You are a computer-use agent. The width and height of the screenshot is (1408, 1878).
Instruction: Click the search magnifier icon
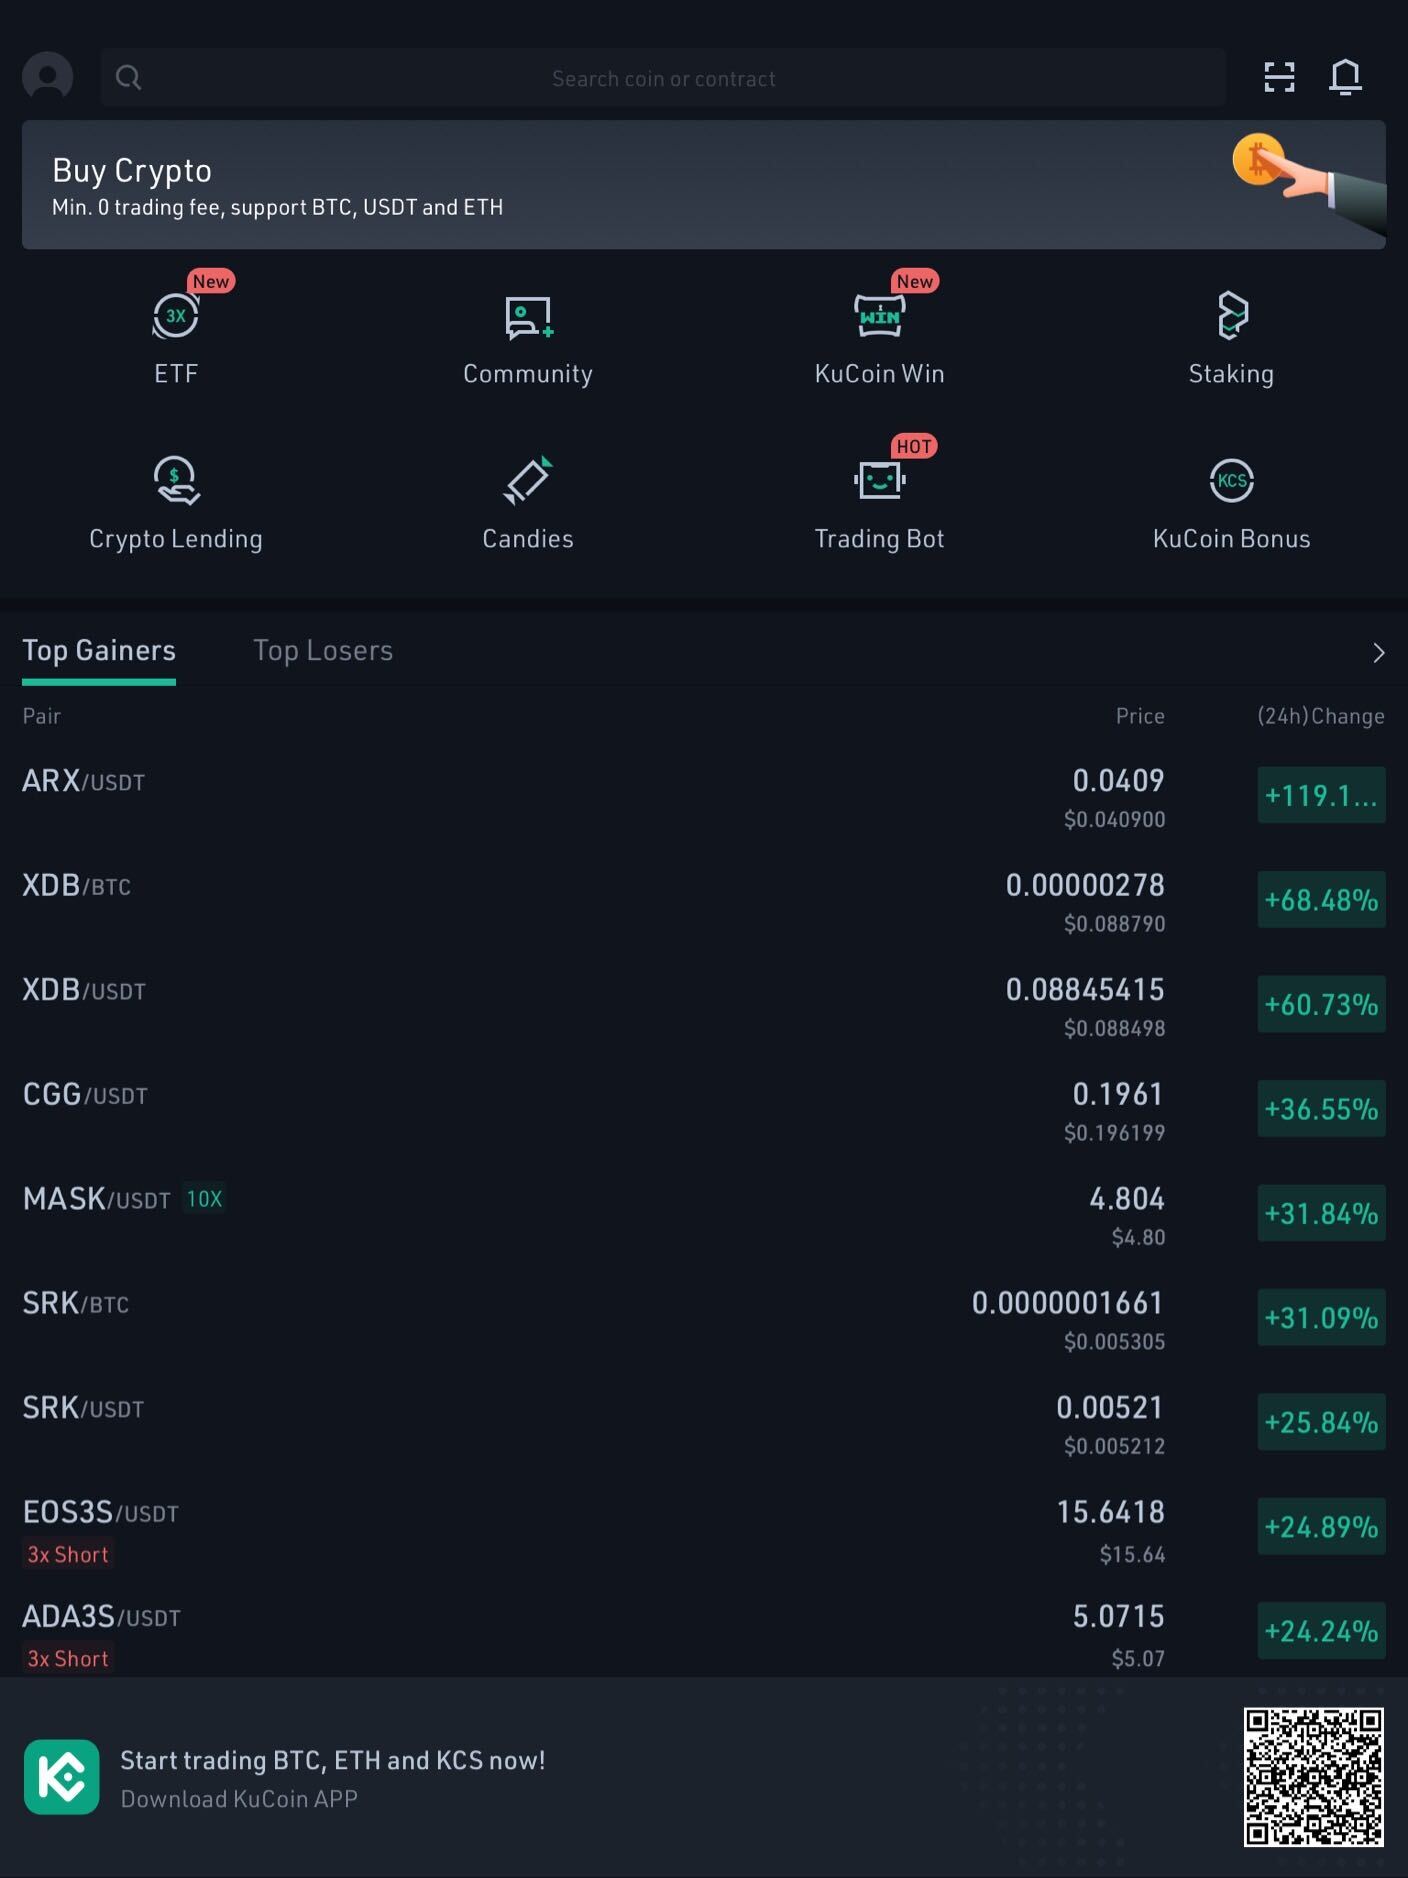pos(128,77)
